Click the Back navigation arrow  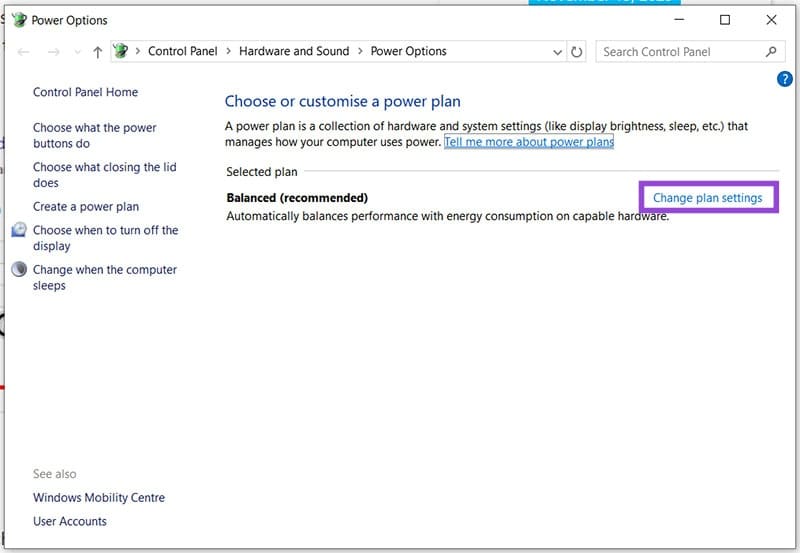click(x=23, y=52)
